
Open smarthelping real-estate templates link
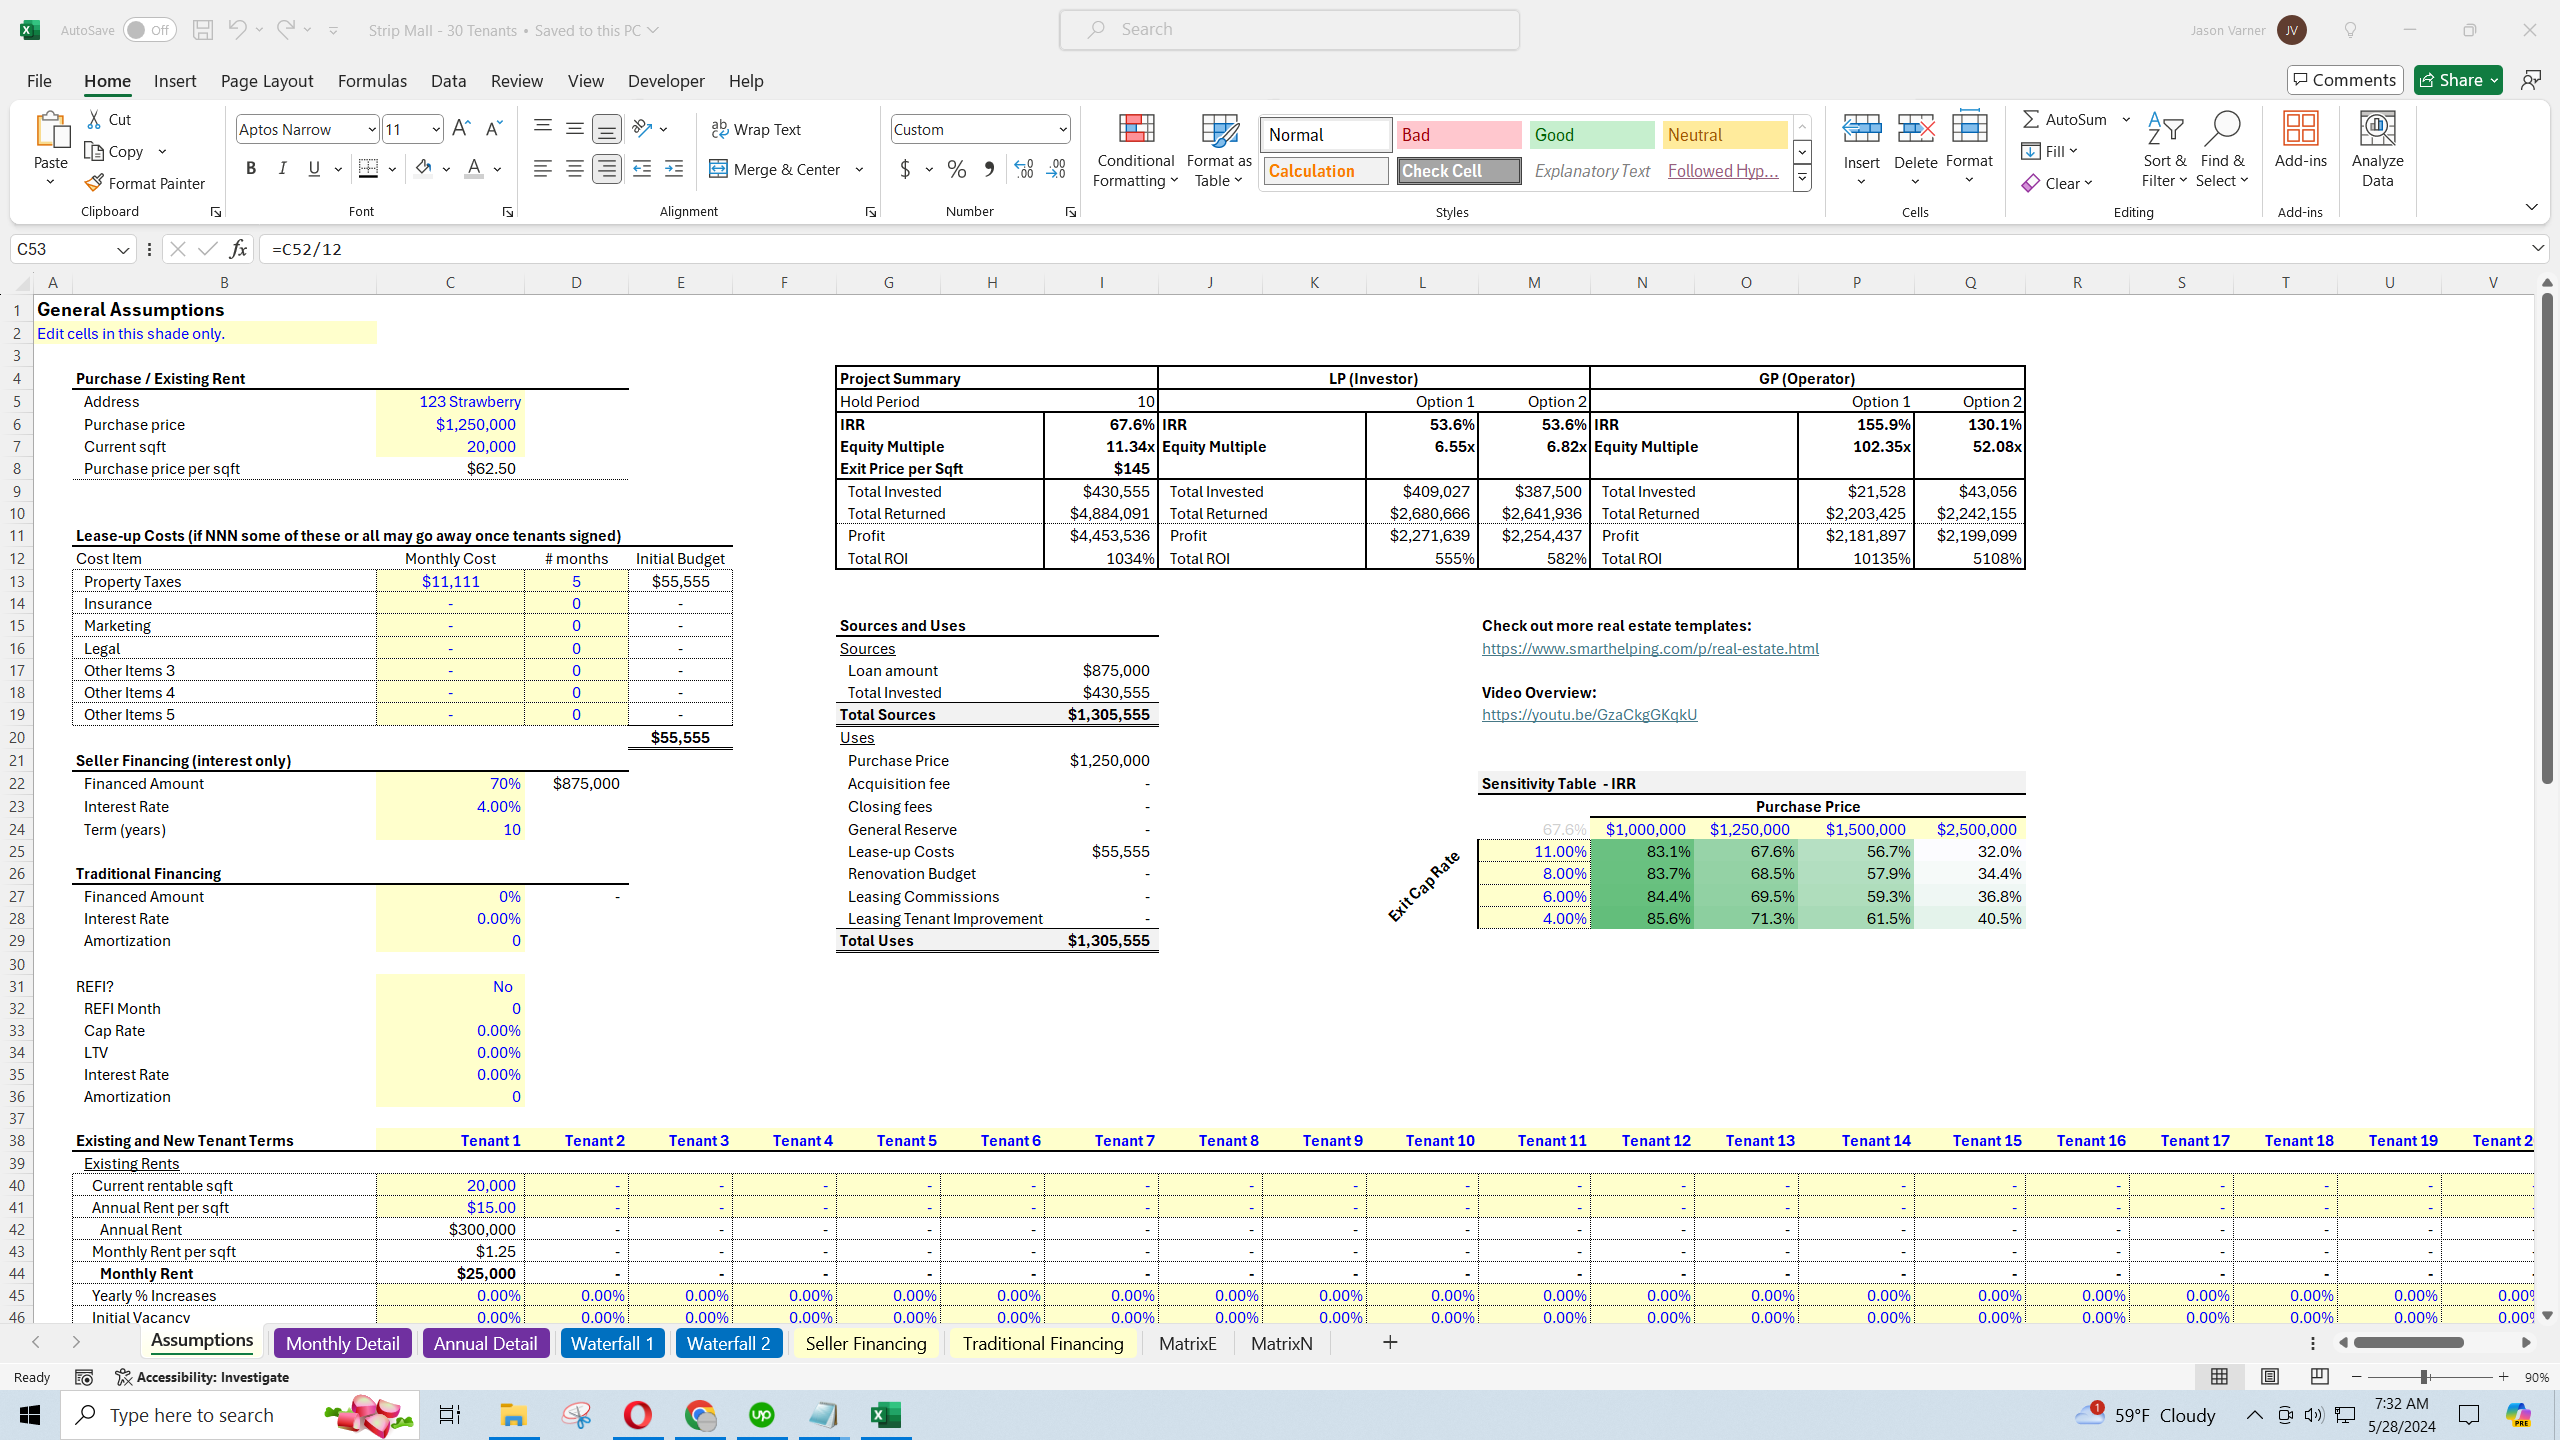(x=1650, y=648)
